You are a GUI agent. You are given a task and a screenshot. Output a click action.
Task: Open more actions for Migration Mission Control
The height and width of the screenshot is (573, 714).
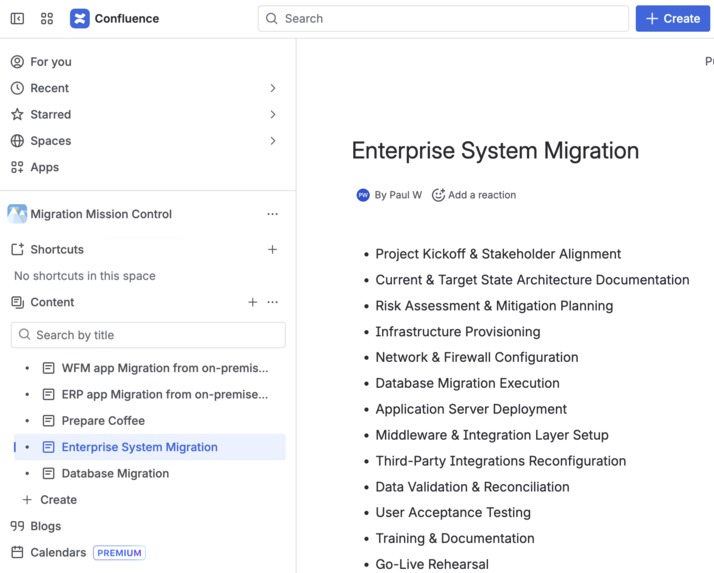pyautogui.click(x=272, y=214)
